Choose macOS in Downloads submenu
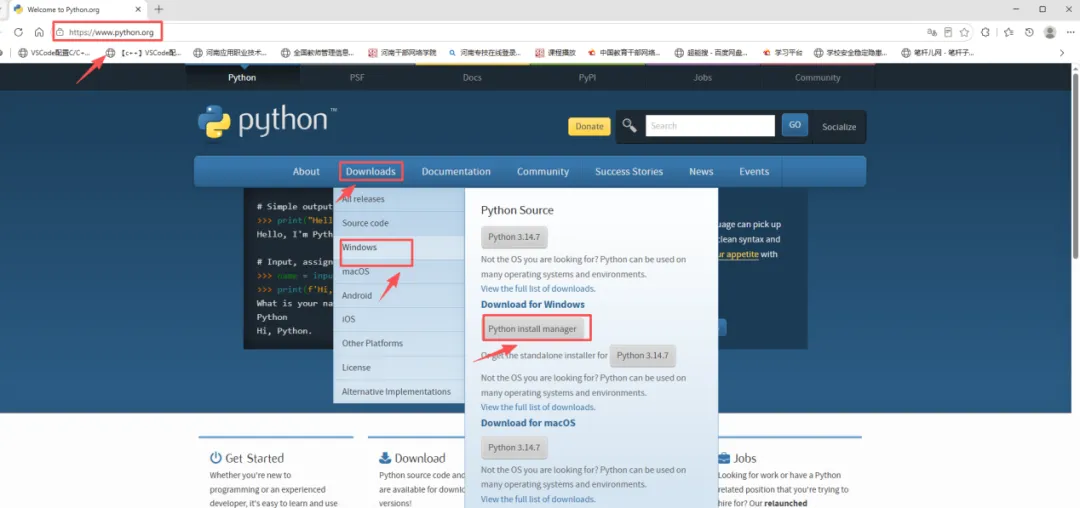1080x508 pixels. click(399, 271)
